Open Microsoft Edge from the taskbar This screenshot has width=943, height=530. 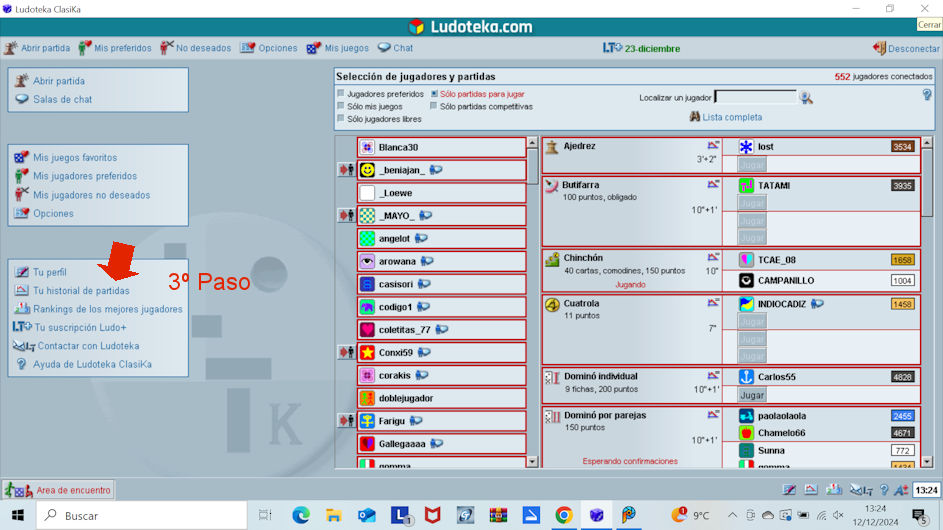(x=301, y=516)
